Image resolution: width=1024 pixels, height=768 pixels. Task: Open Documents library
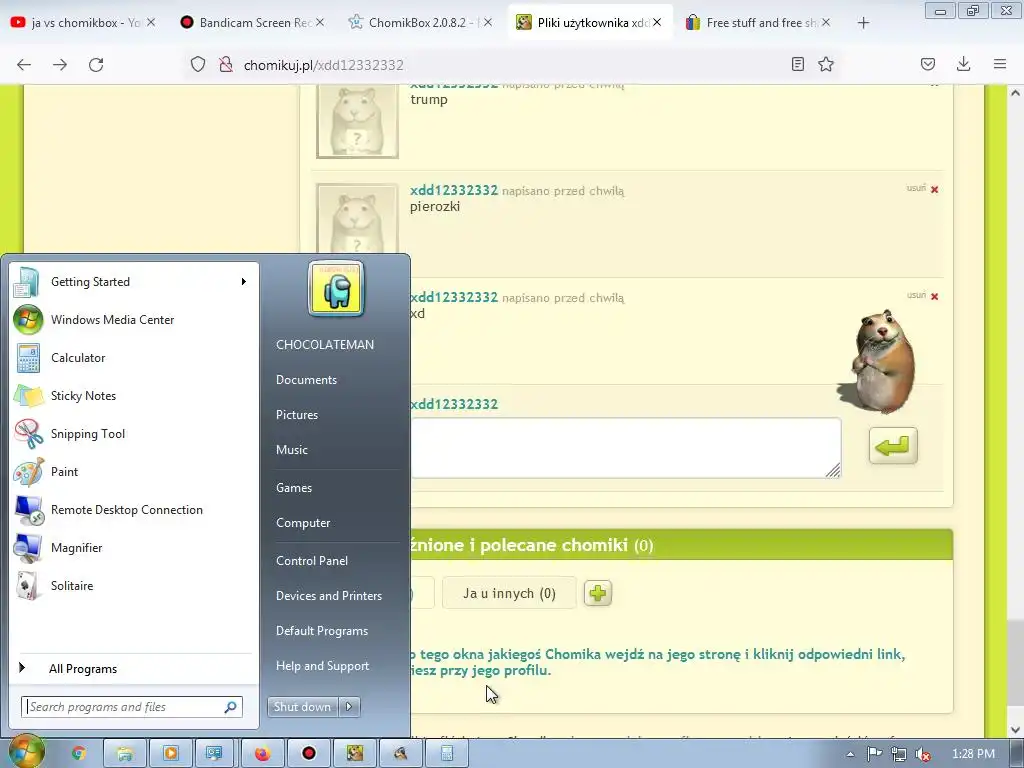tap(306, 379)
